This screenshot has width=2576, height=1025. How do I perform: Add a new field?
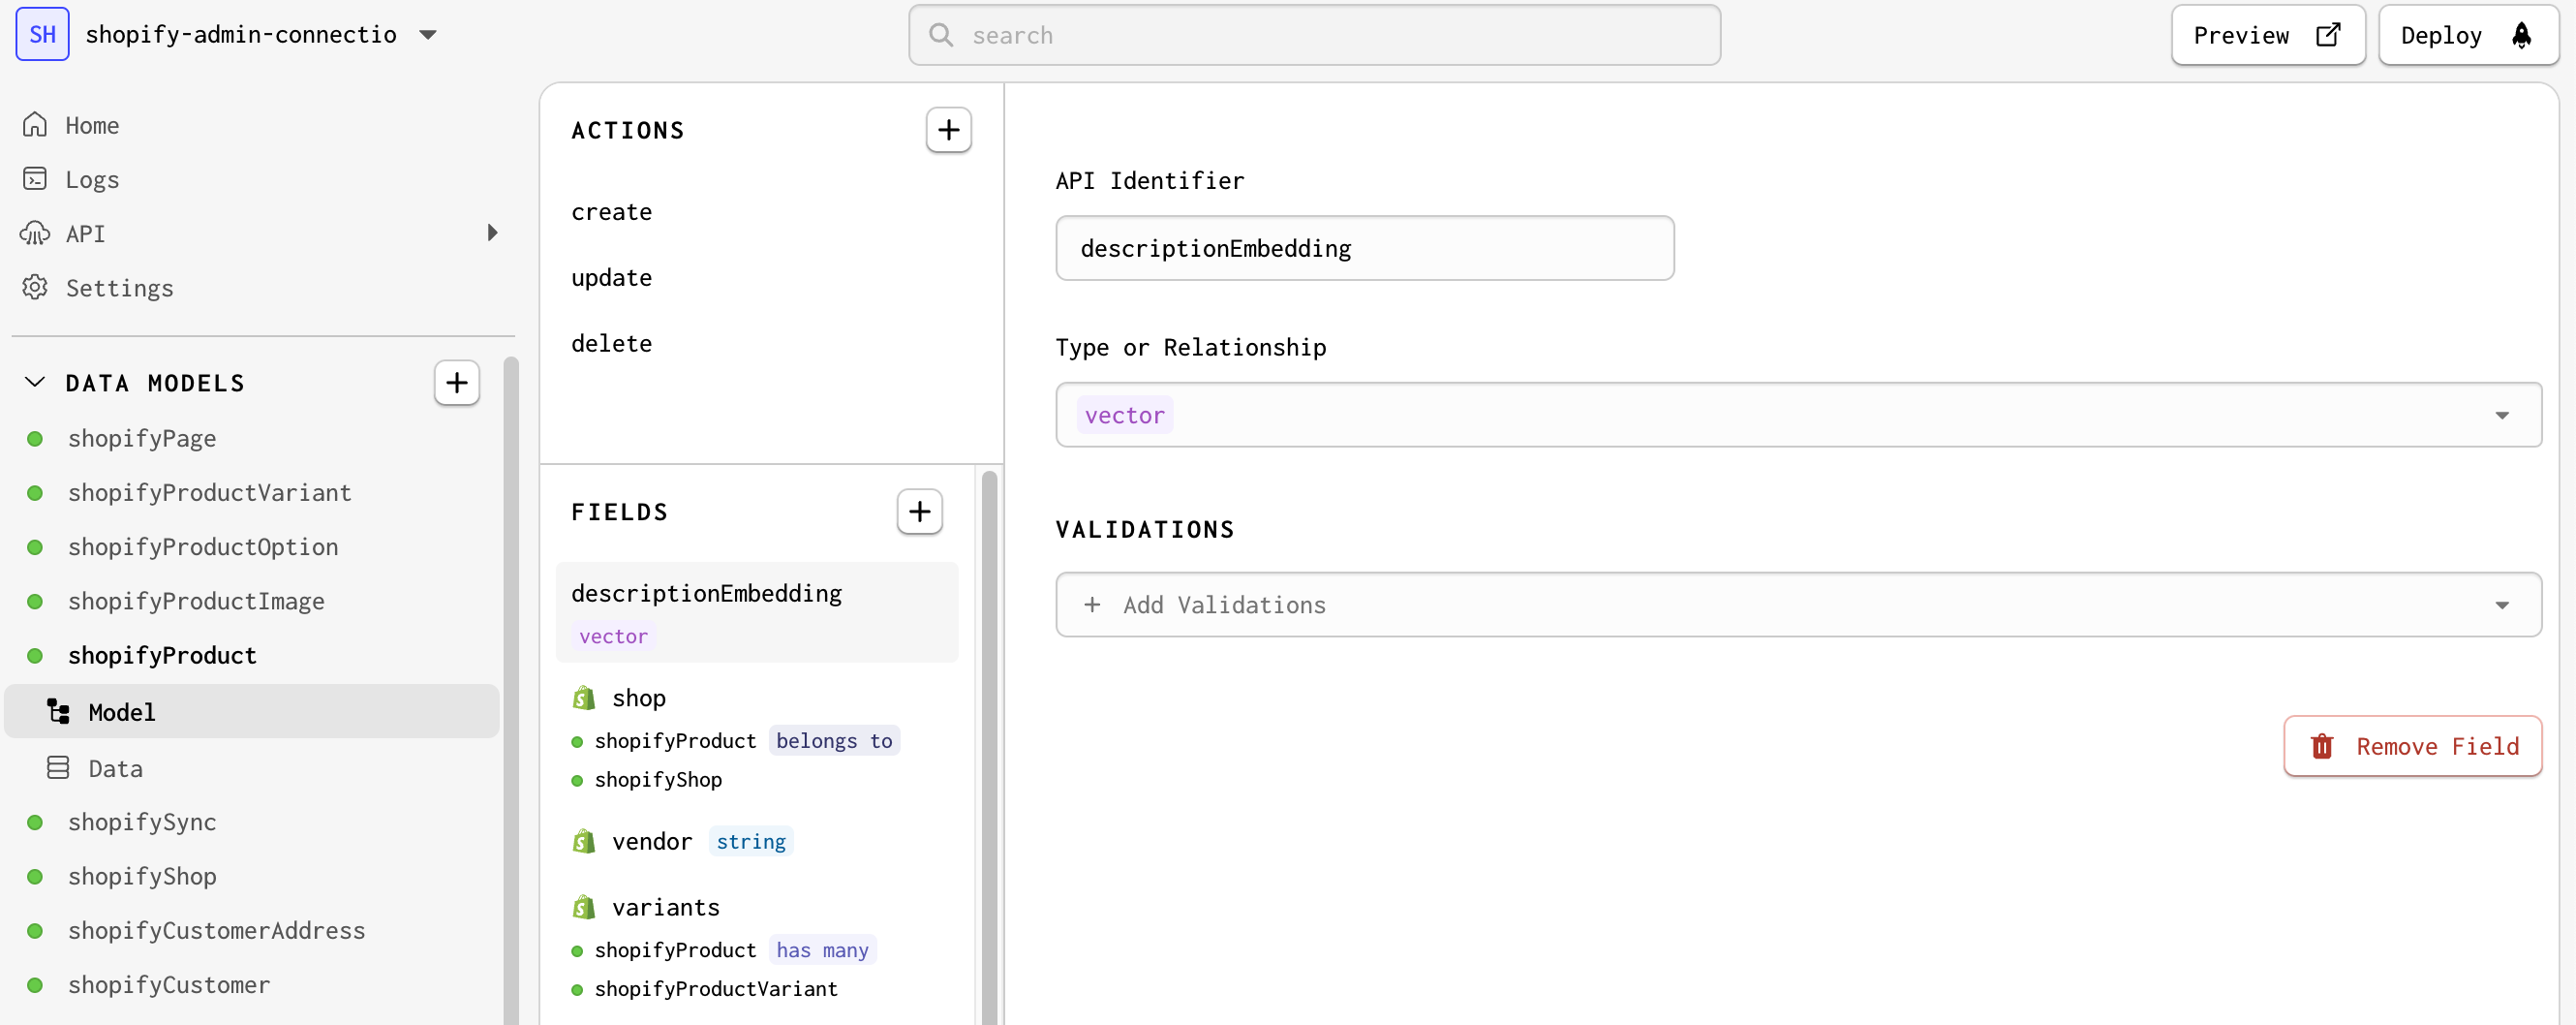[919, 511]
